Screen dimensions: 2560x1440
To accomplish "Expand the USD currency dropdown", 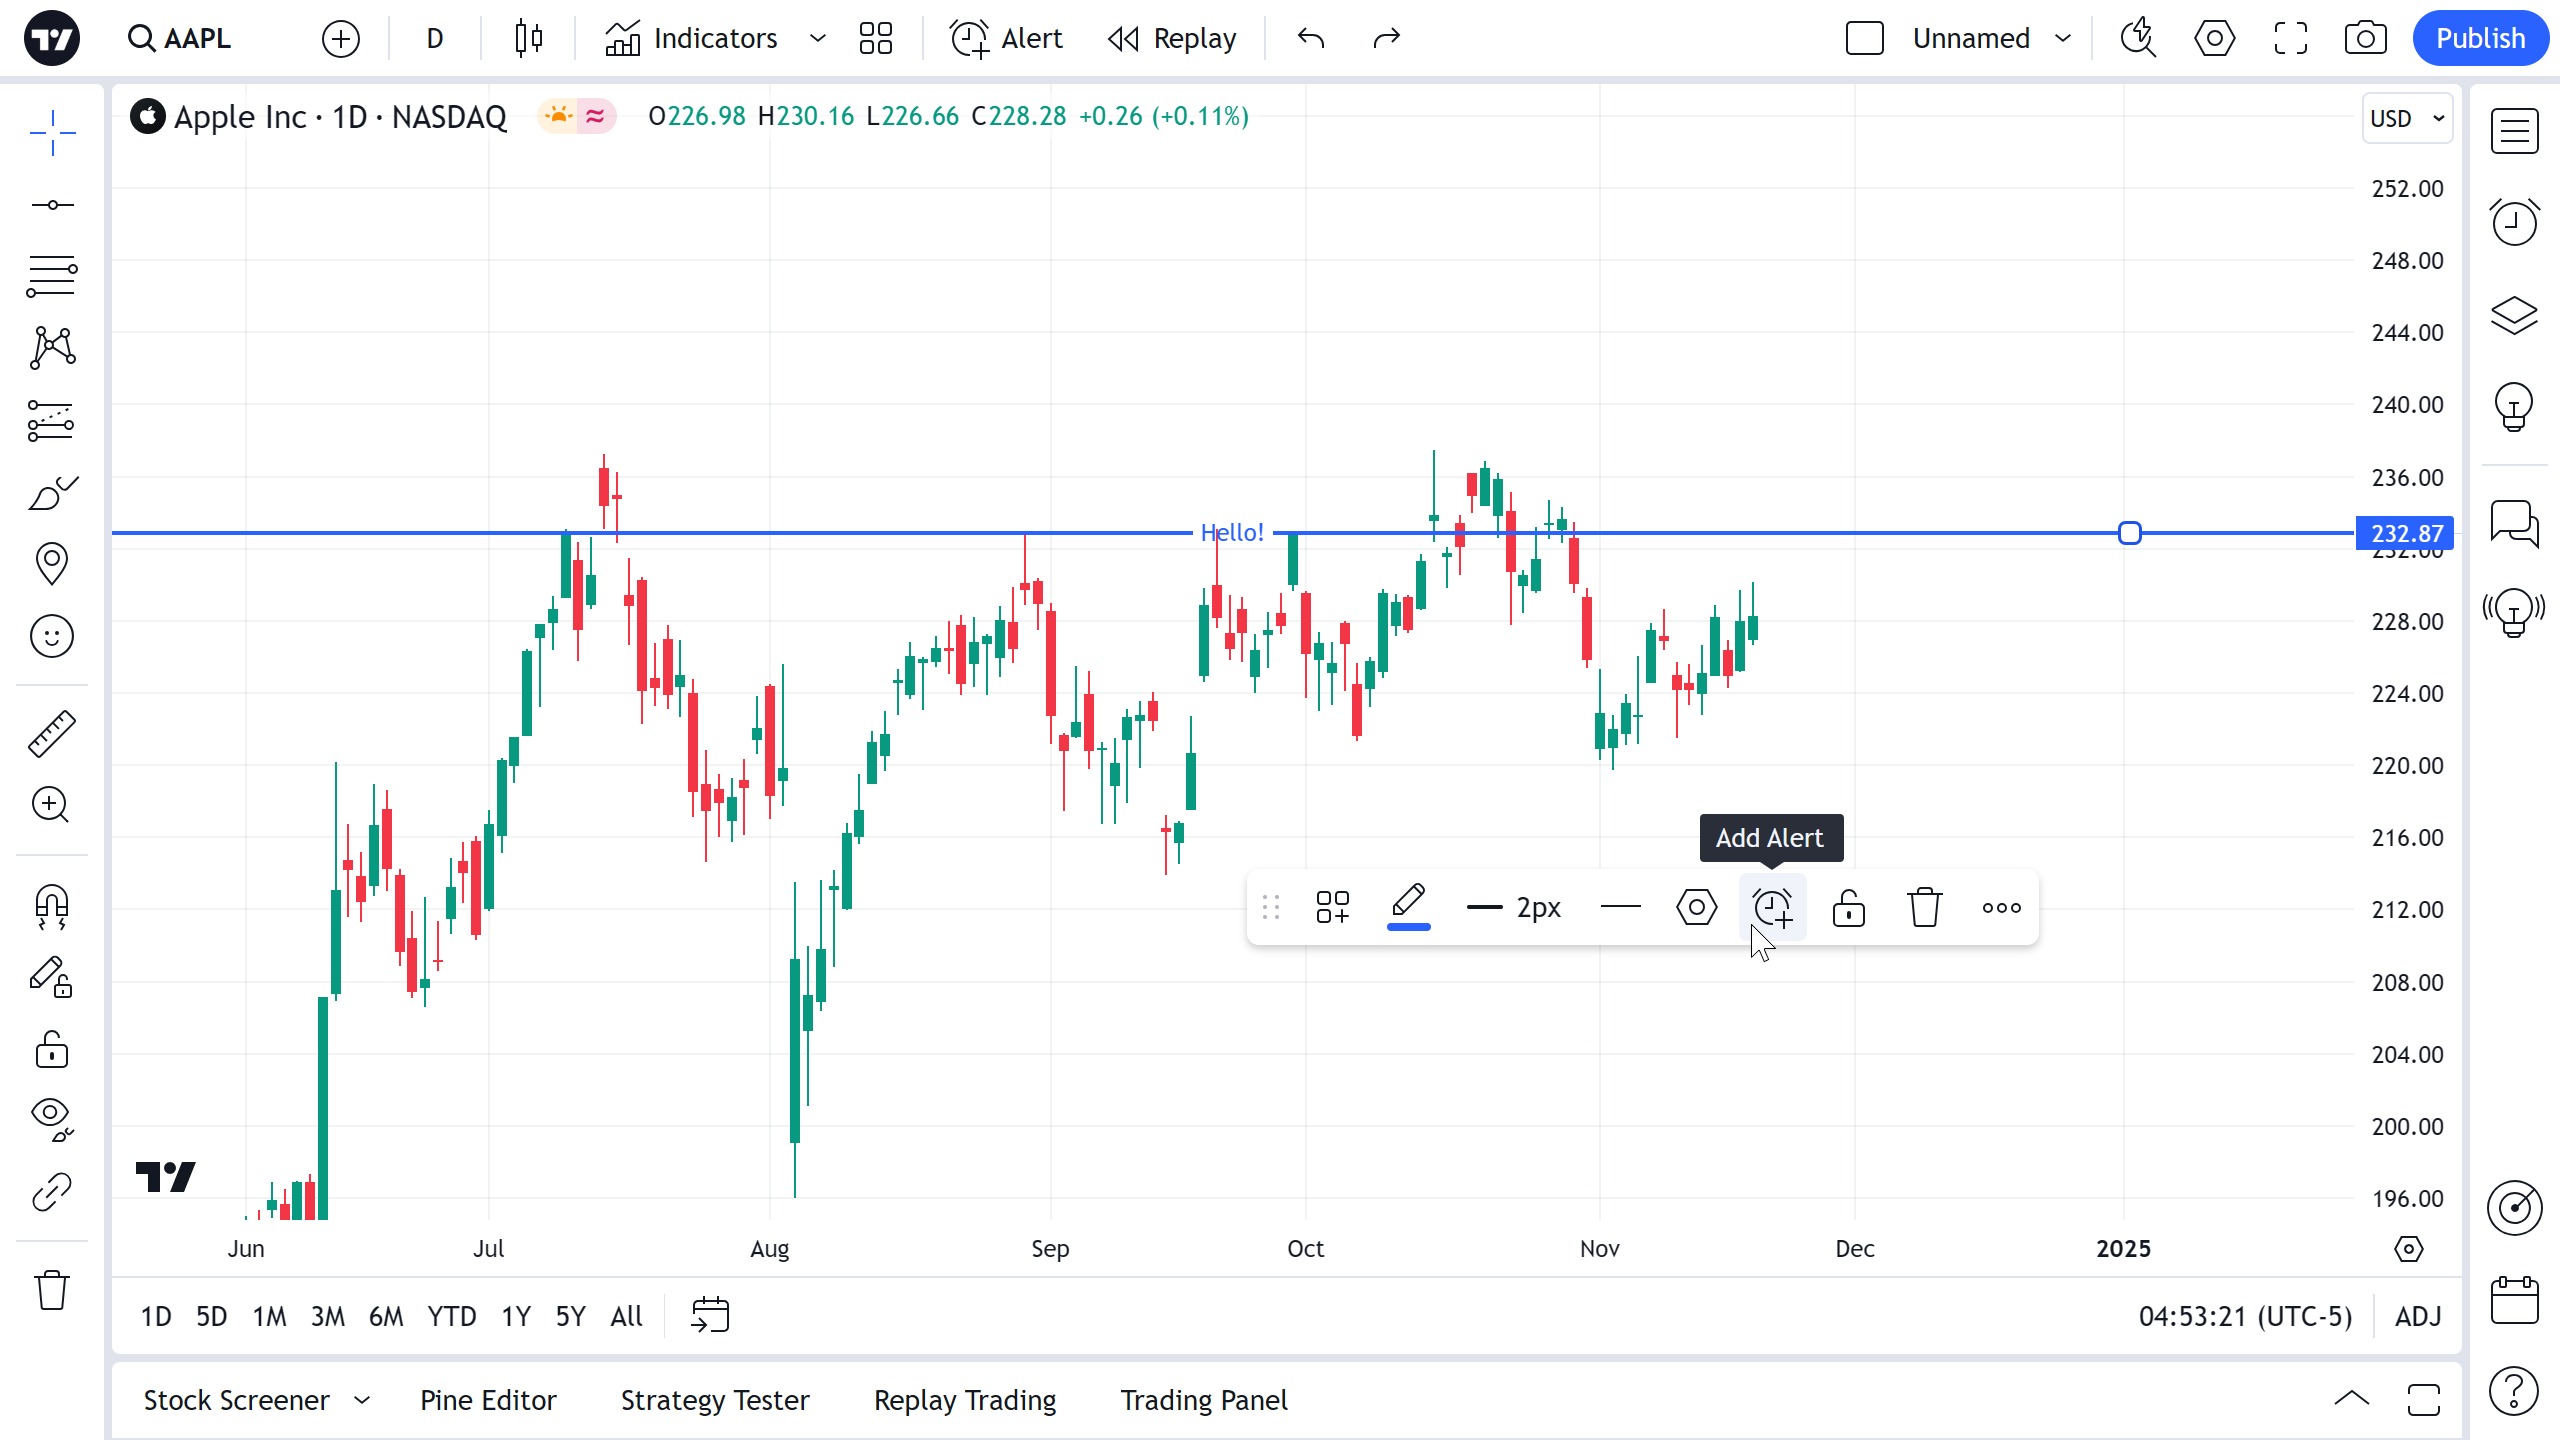I will click(x=2407, y=118).
